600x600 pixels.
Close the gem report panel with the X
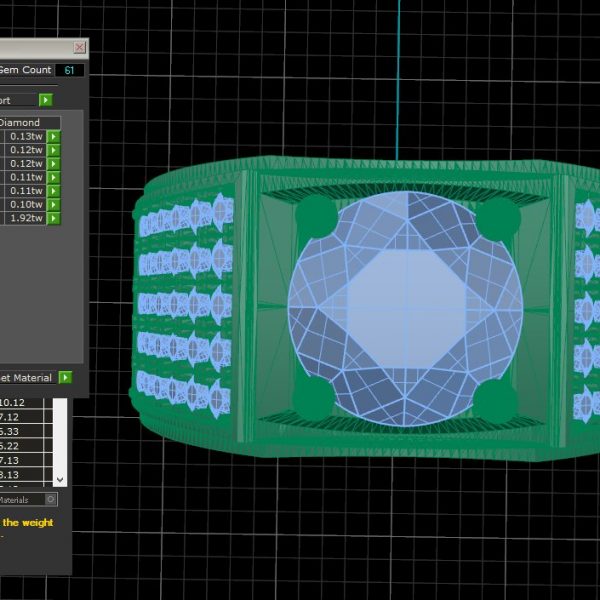click(x=80, y=47)
